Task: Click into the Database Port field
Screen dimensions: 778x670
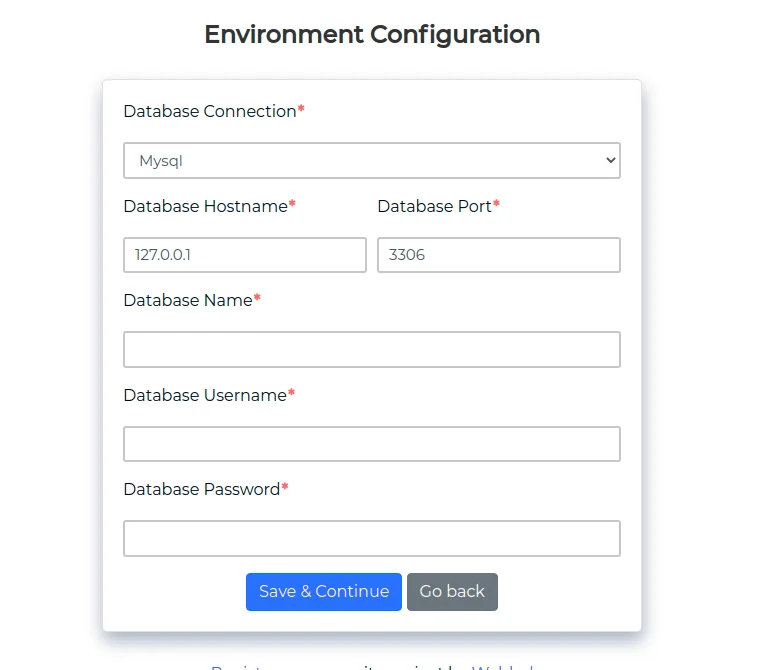Action: point(498,255)
